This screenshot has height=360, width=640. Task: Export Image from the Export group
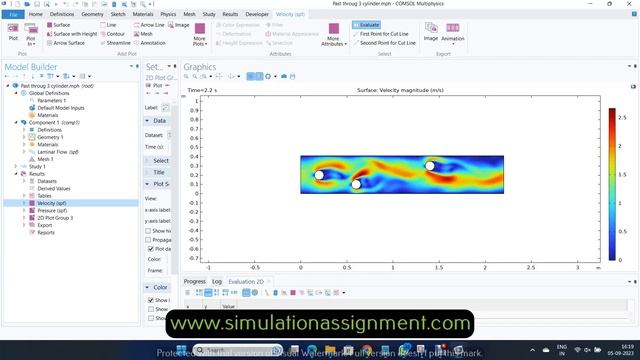click(x=431, y=32)
